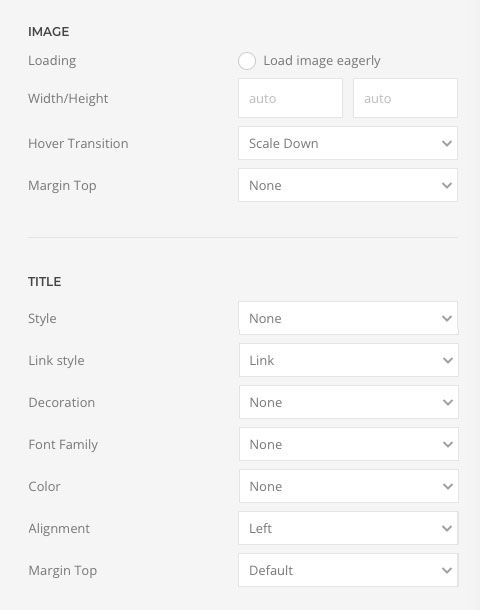Click the image Width input field
Image resolution: width=480 pixels, height=610 pixels.
291,98
